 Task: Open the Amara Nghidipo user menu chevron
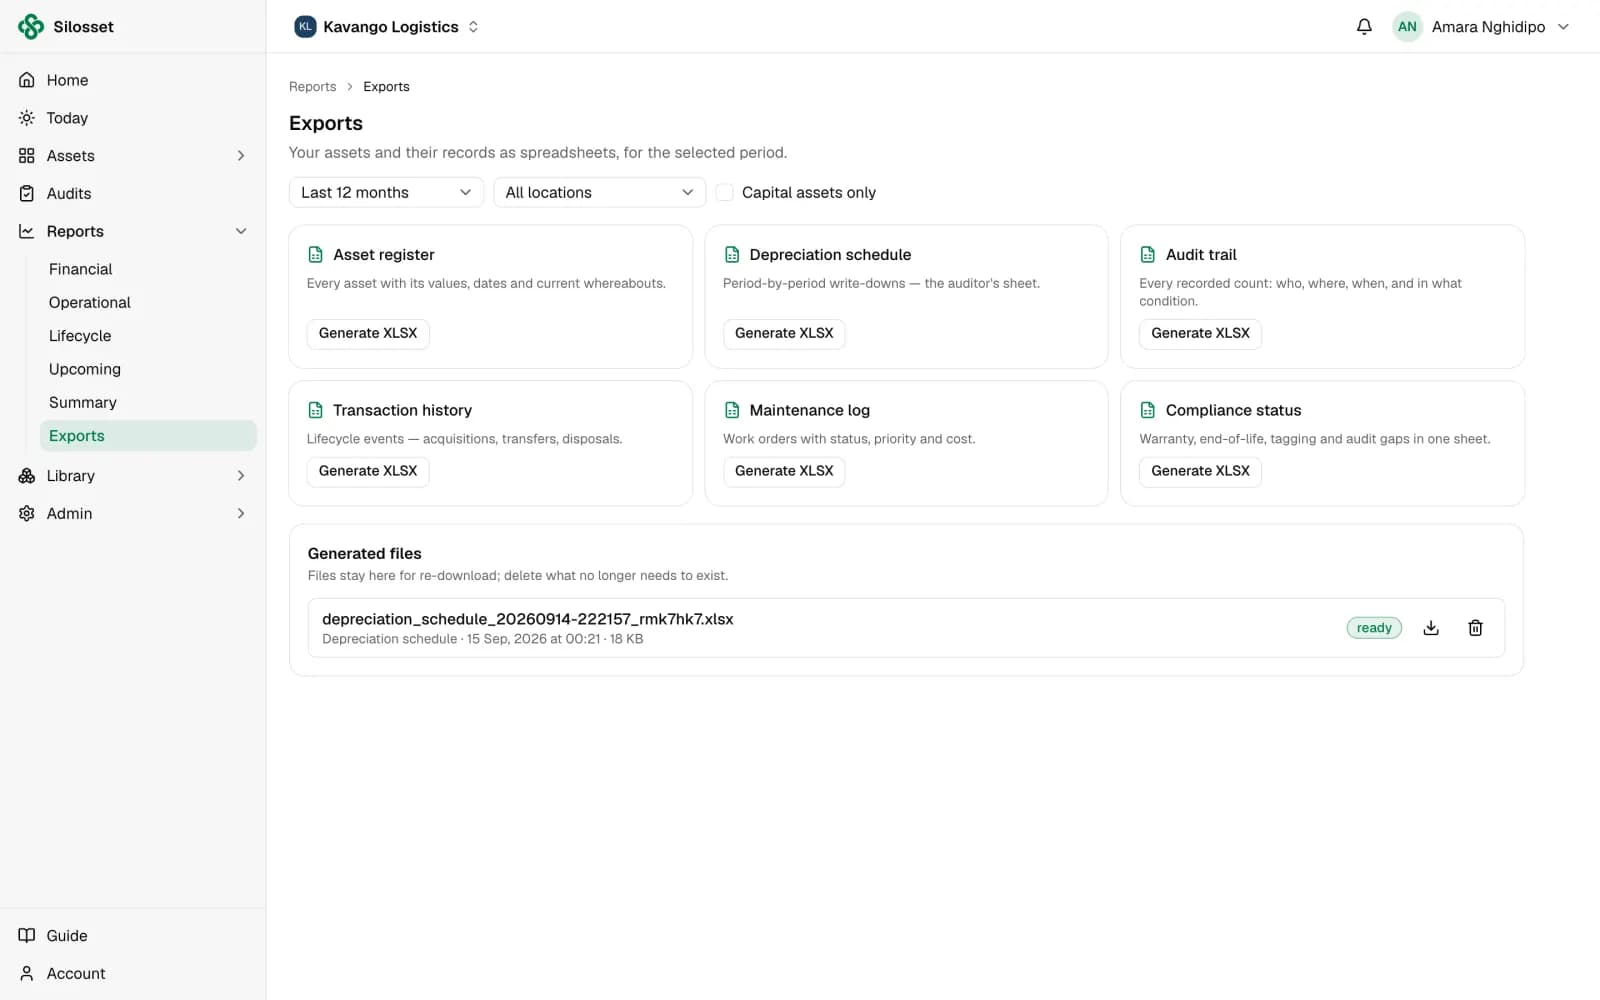tap(1563, 27)
